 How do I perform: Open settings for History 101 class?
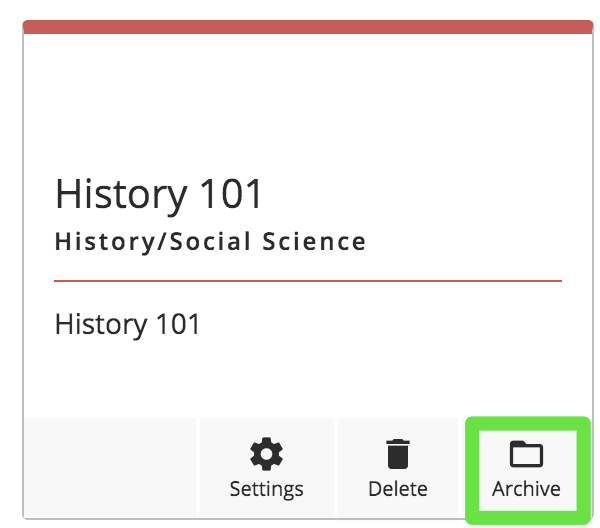266,470
